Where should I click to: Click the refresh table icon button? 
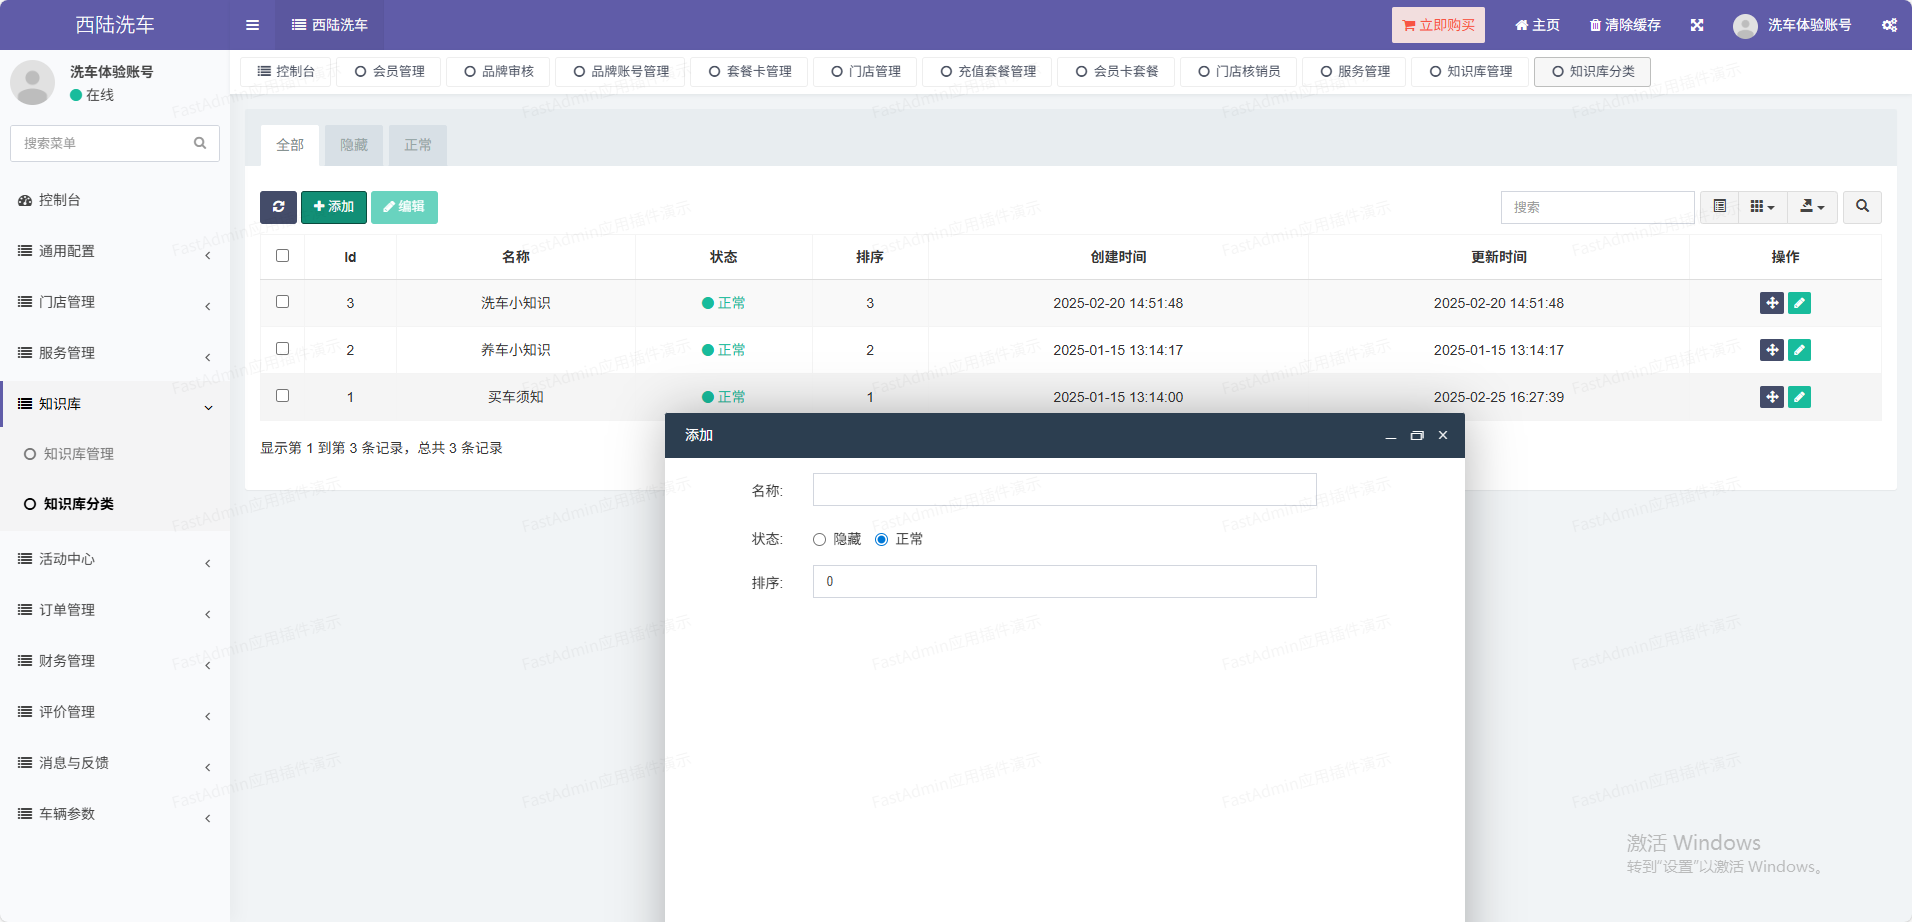point(278,207)
